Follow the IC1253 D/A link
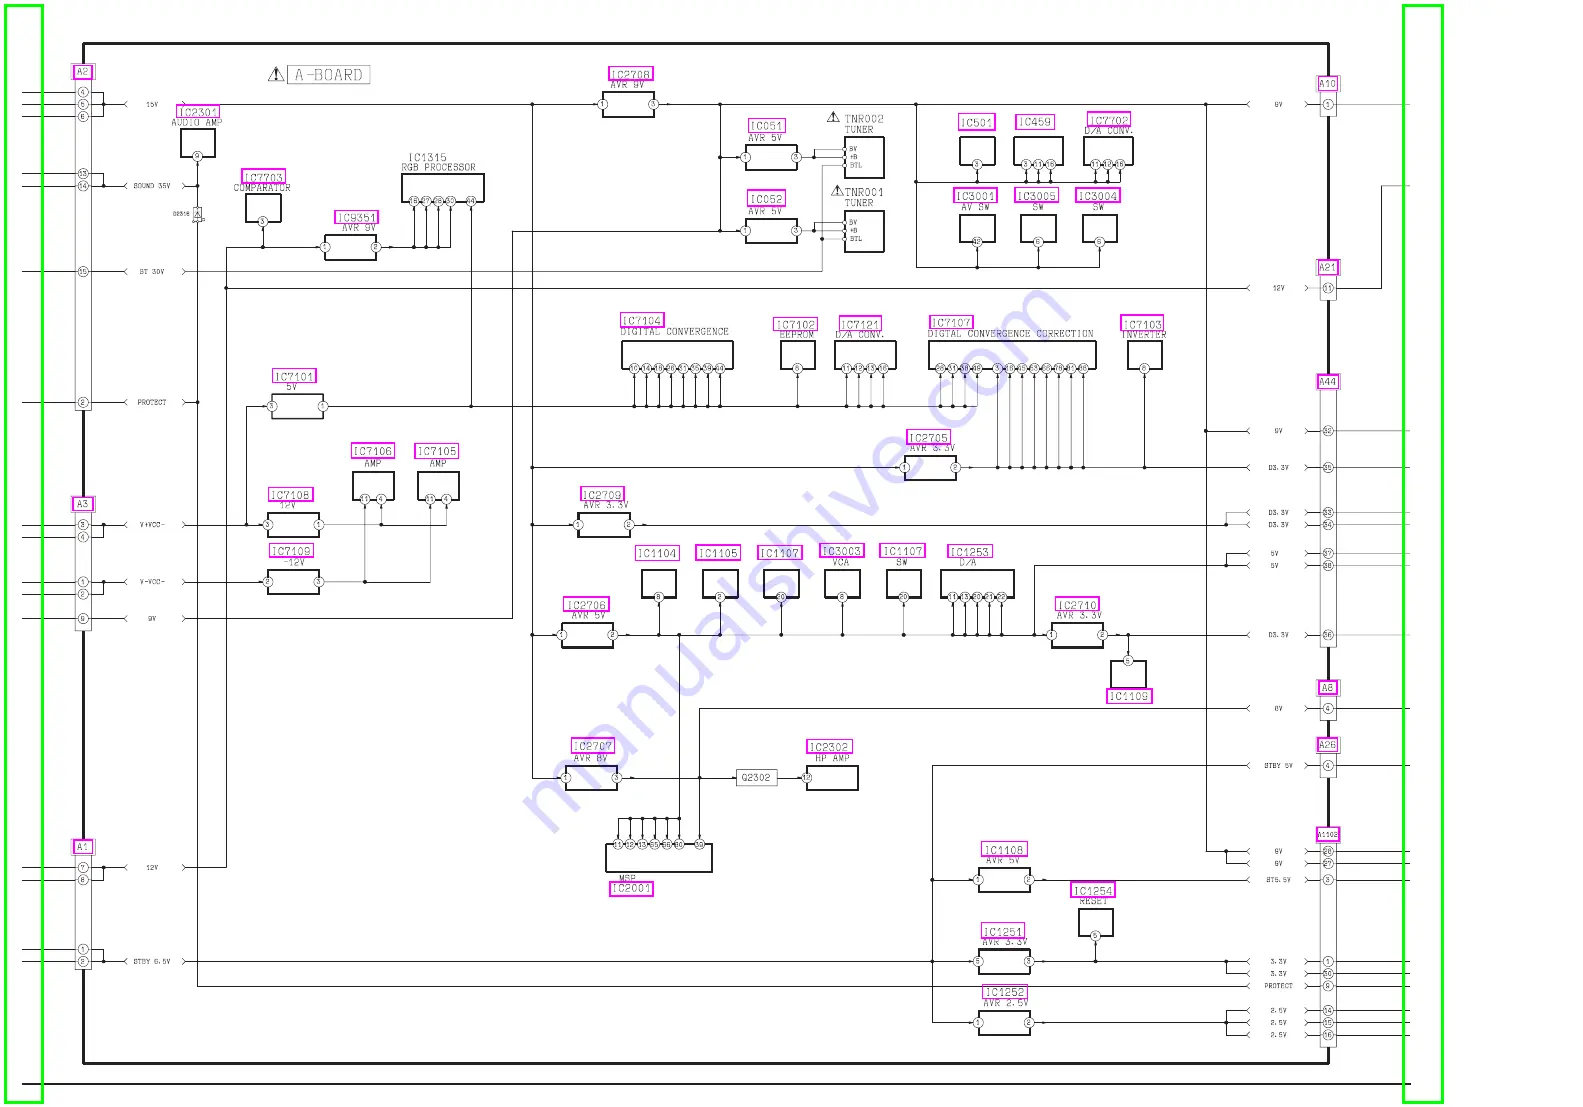Screen dimensions: 1583x1107 click(970, 552)
